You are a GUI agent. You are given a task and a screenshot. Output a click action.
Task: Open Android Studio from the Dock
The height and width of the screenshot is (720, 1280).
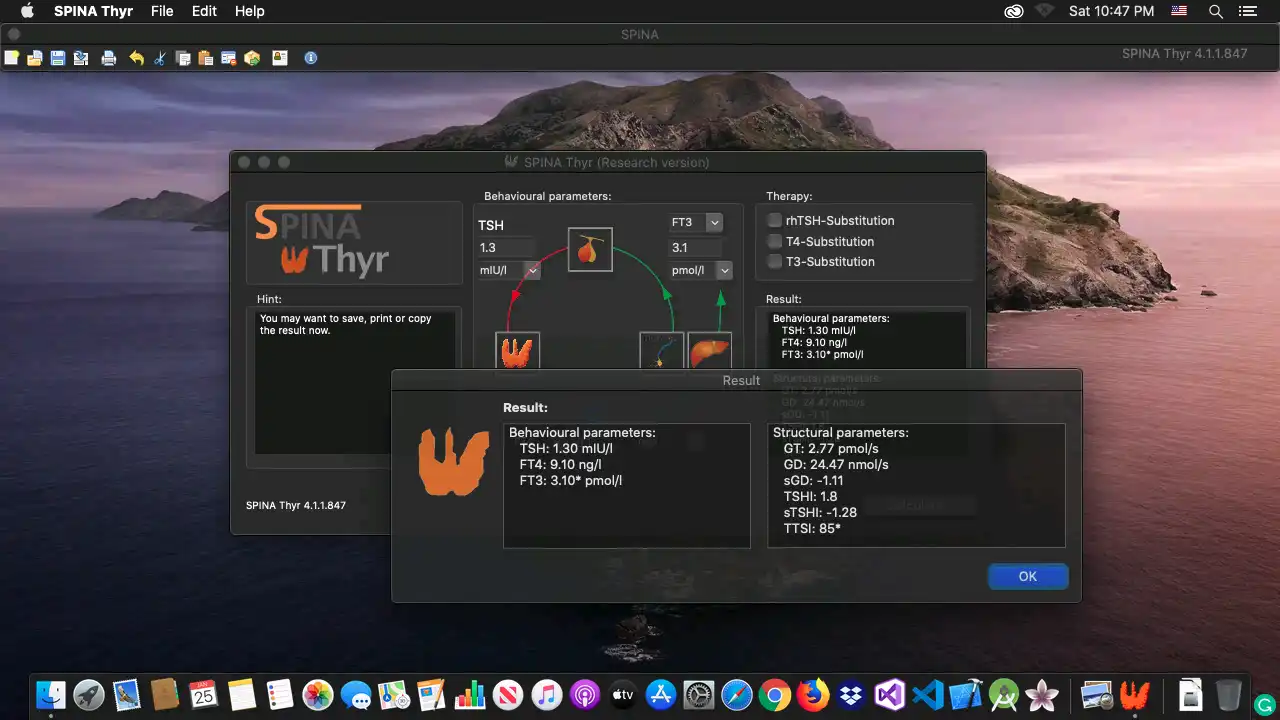tap(1004, 694)
